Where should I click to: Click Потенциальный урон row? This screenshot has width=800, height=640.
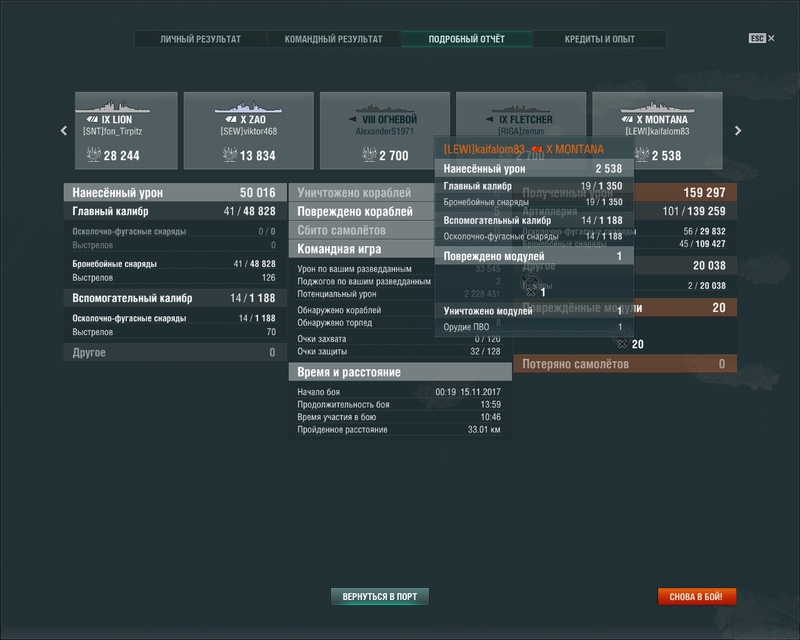pyautogui.click(x=399, y=294)
